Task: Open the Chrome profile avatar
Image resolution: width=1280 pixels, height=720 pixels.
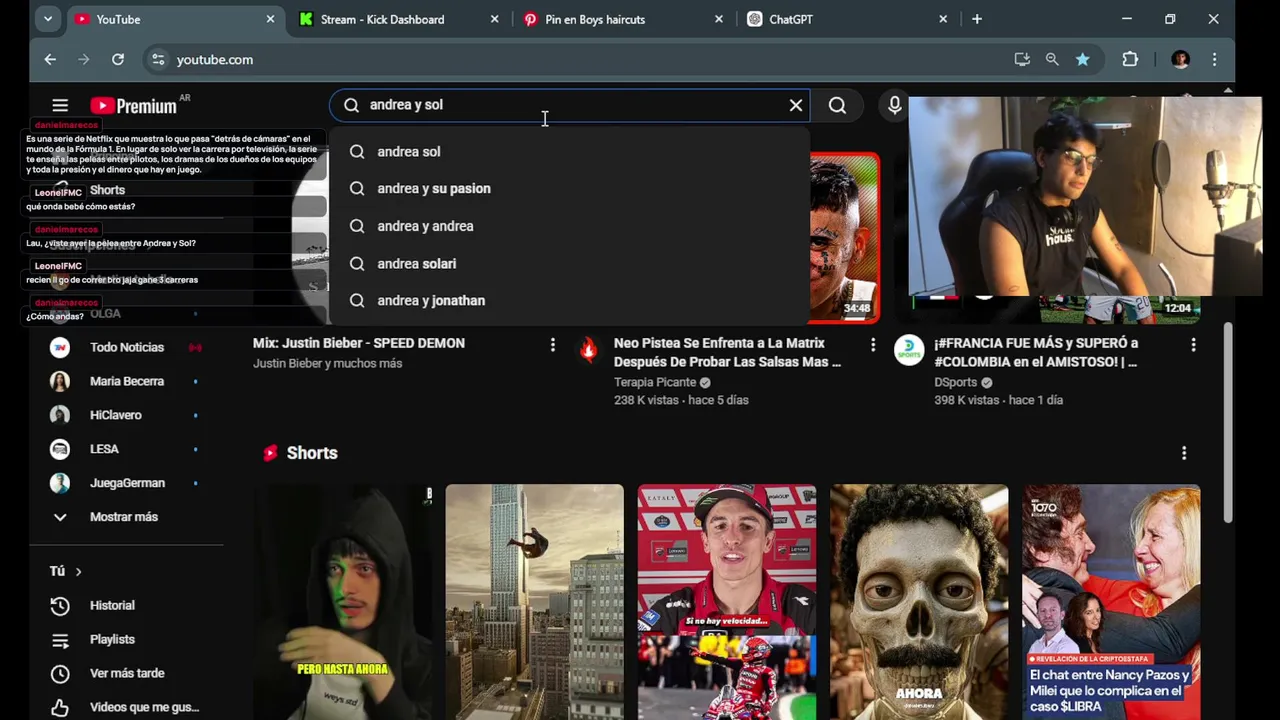Action: point(1180,60)
